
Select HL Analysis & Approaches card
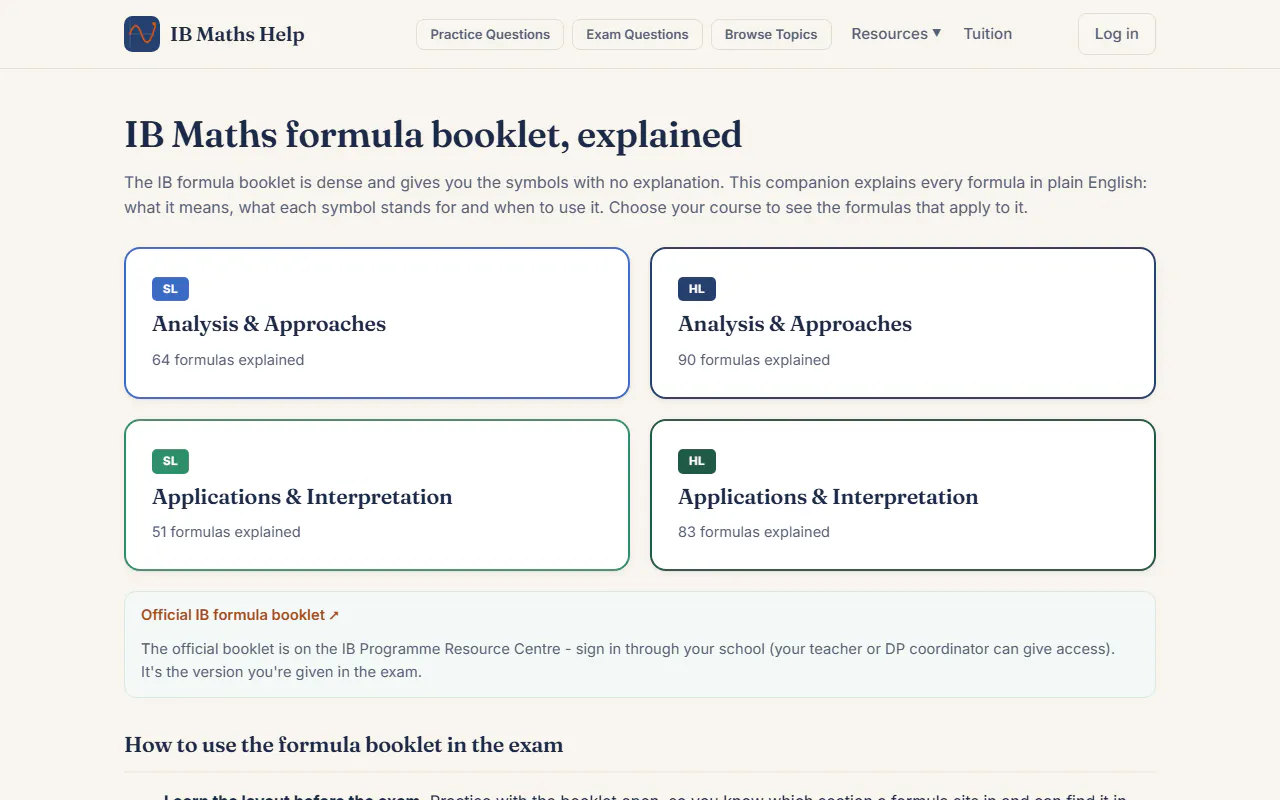tap(903, 323)
